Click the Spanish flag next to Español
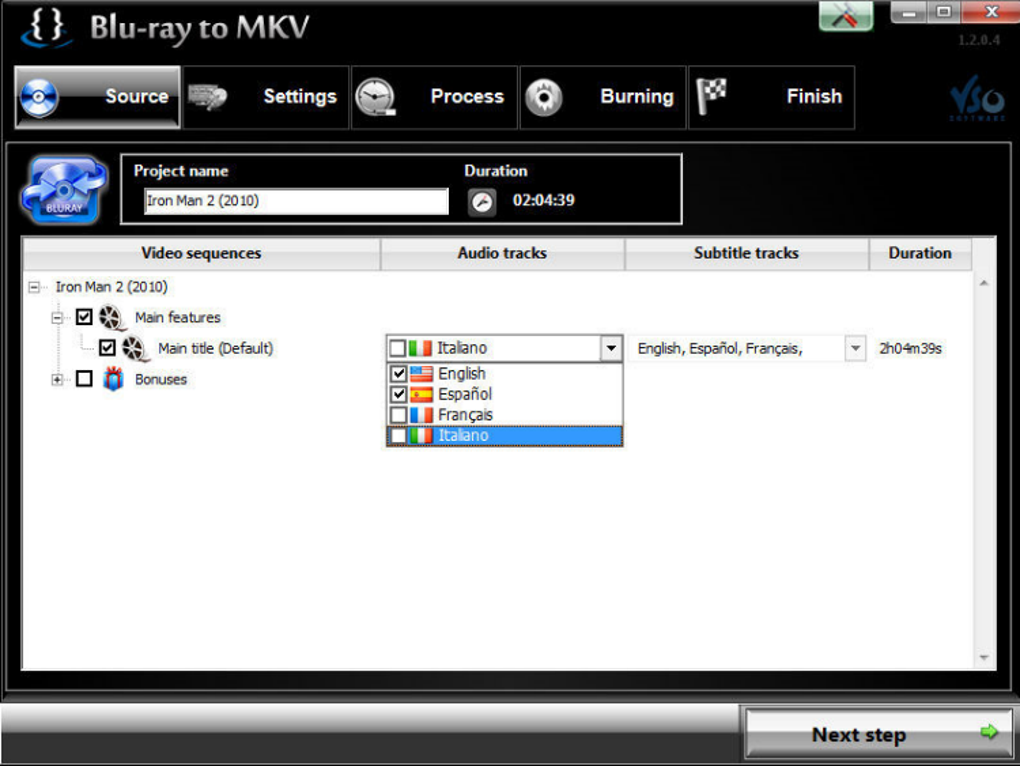Viewport: 1020px width, 766px height. (x=422, y=394)
